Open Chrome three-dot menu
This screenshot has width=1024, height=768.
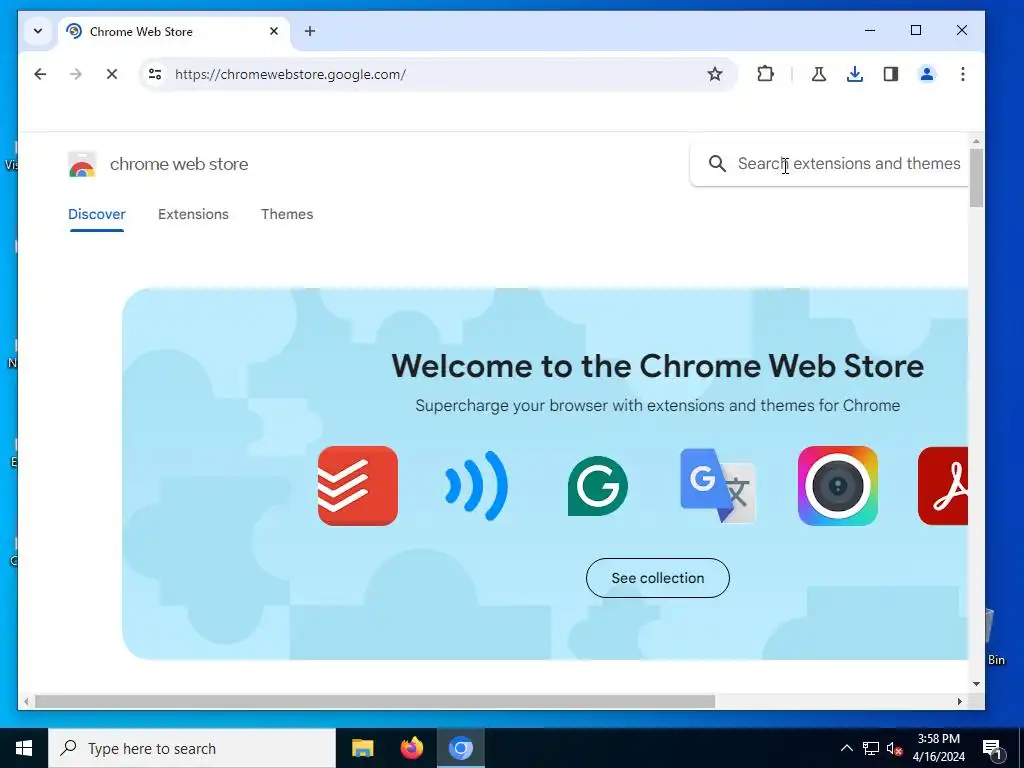tap(963, 74)
